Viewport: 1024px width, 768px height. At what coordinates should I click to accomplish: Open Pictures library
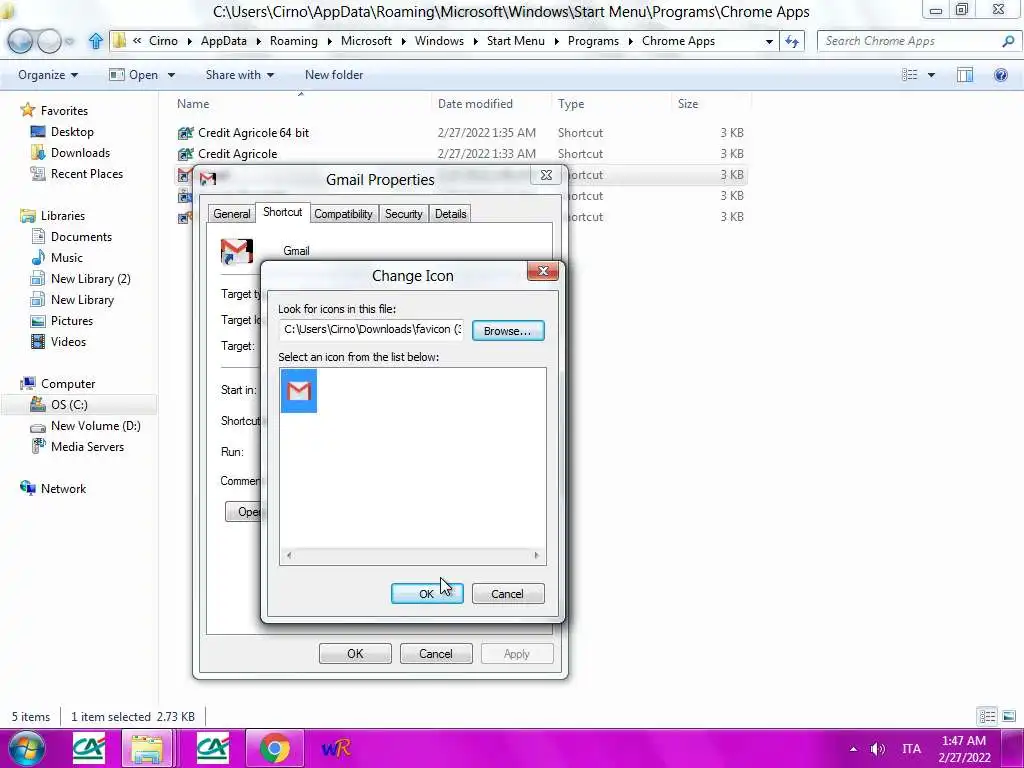click(72, 321)
